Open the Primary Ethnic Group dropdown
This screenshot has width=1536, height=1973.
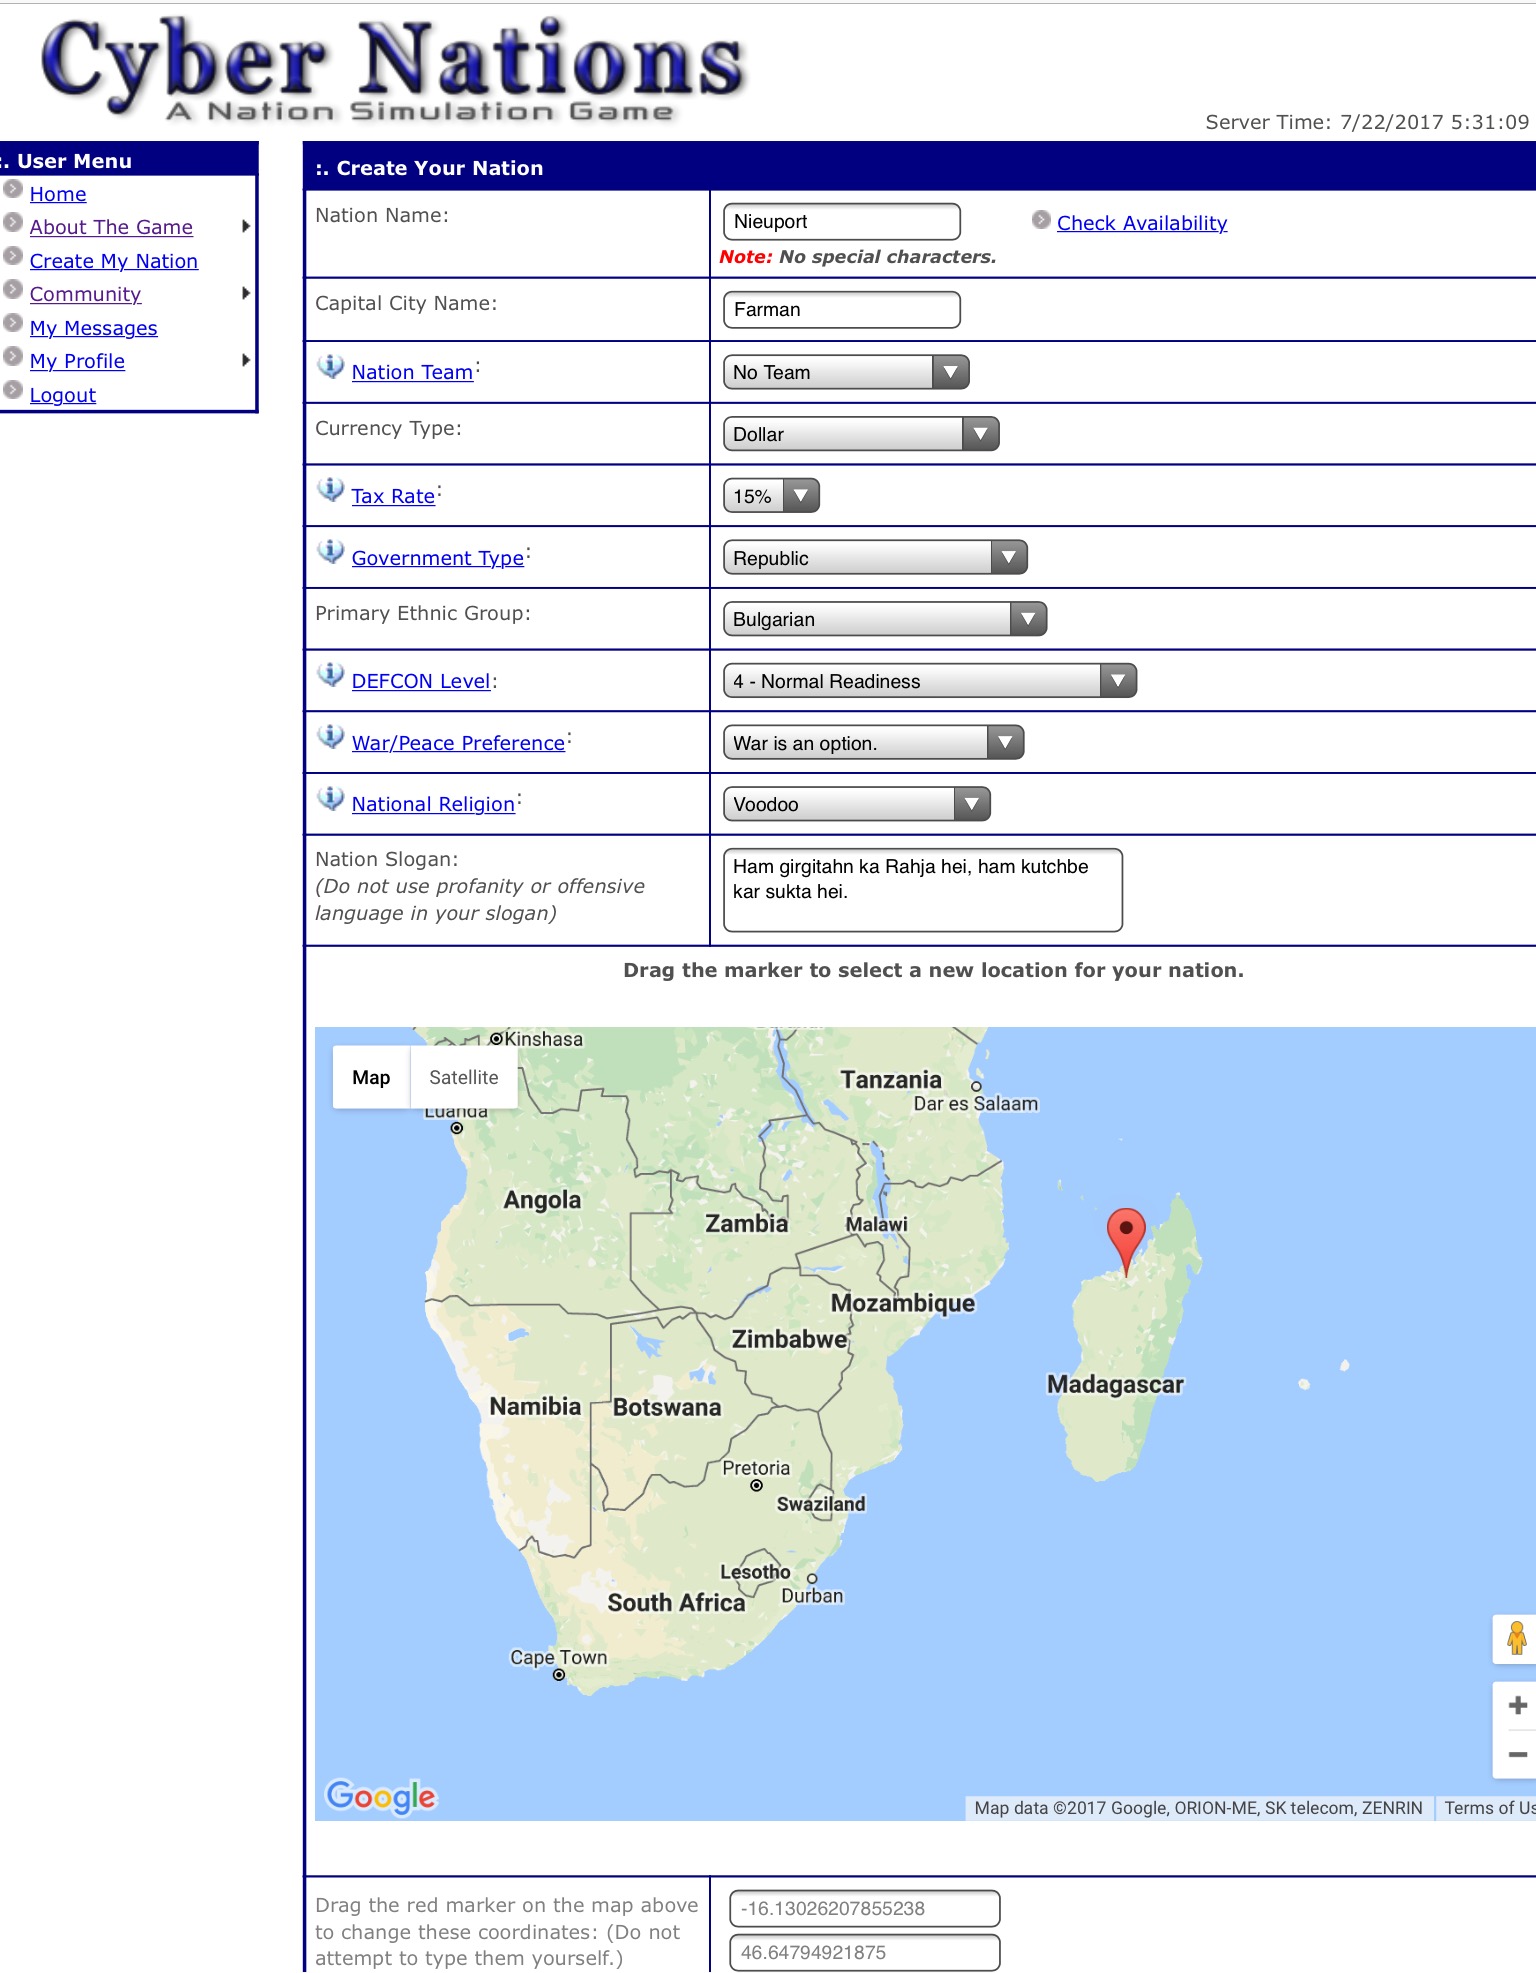pyautogui.click(x=885, y=619)
